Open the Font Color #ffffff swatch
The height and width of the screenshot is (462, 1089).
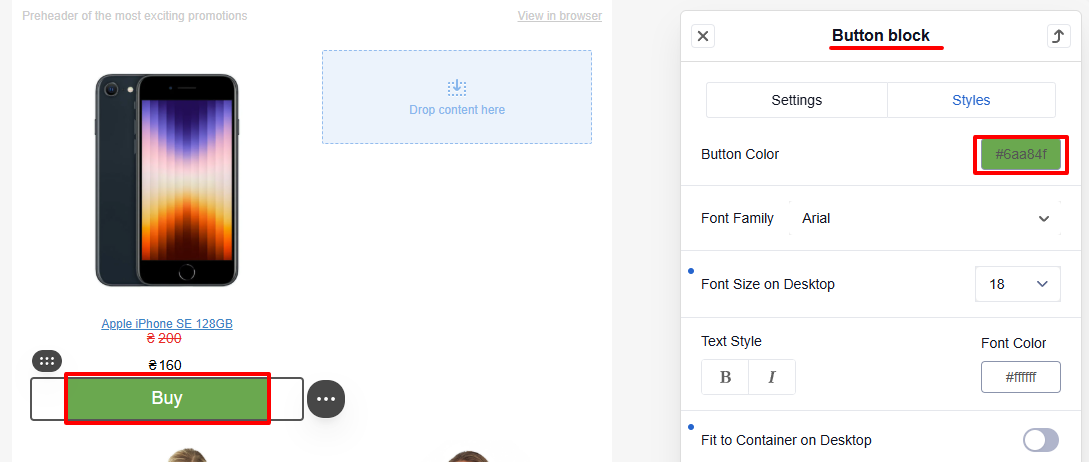pos(1020,377)
